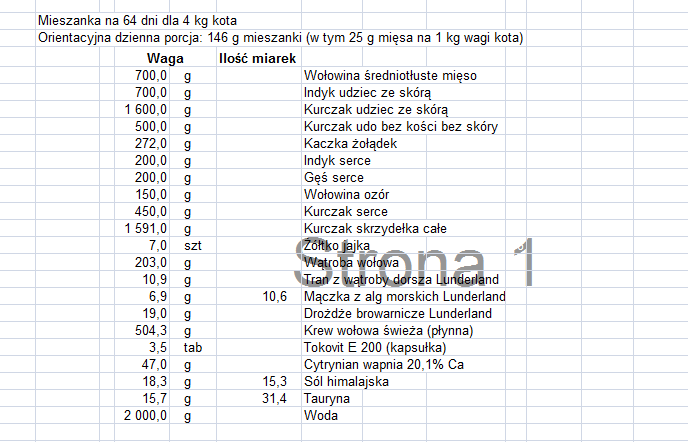Click the weight value 272,0
Screen dimensions: 688x442
coord(150,144)
